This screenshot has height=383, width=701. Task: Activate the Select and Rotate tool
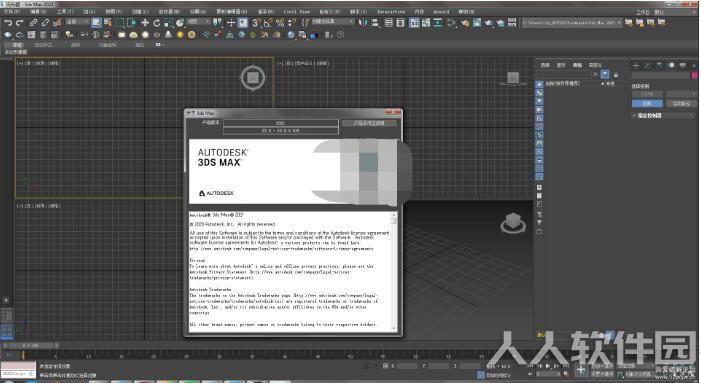click(156, 23)
